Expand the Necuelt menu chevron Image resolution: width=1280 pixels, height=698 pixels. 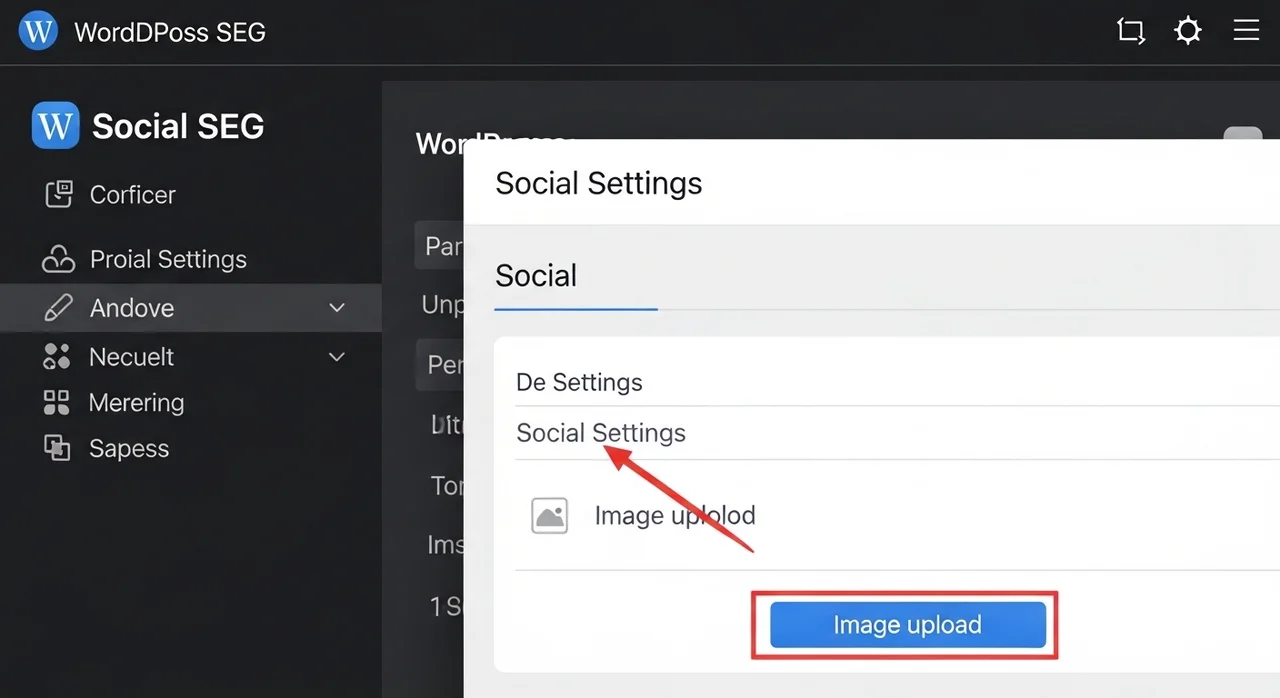[337, 357]
